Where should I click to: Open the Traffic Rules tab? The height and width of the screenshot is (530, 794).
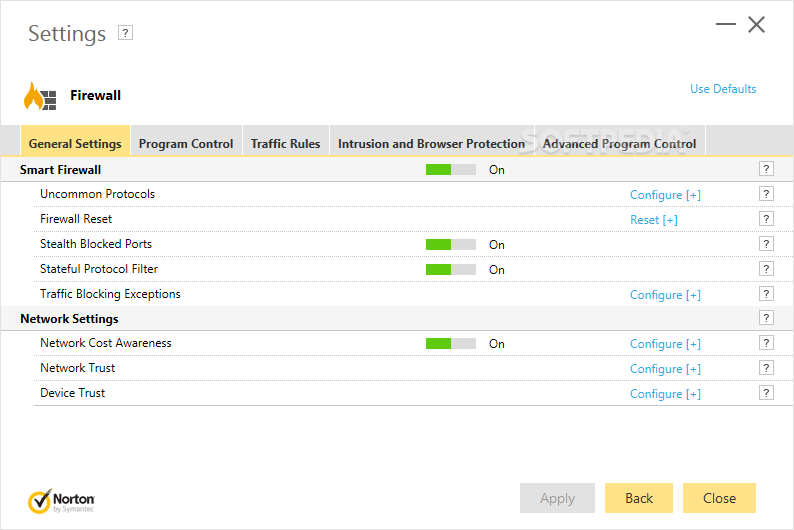pos(285,144)
